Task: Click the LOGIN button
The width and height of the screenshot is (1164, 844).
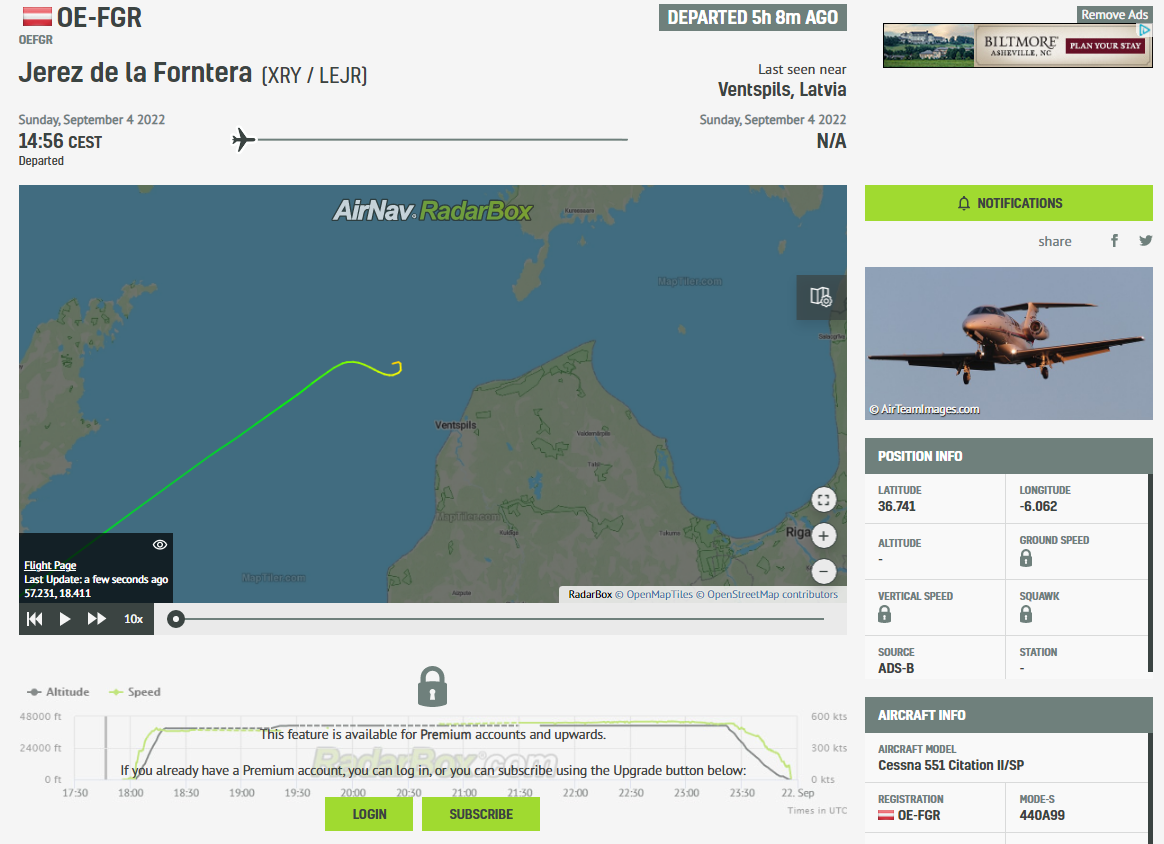Action: click(x=369, y=814)
